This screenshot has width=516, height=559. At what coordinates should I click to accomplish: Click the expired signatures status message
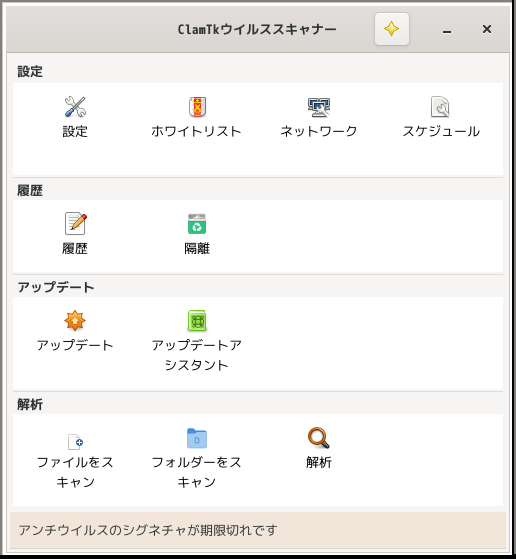click(148, 530)
